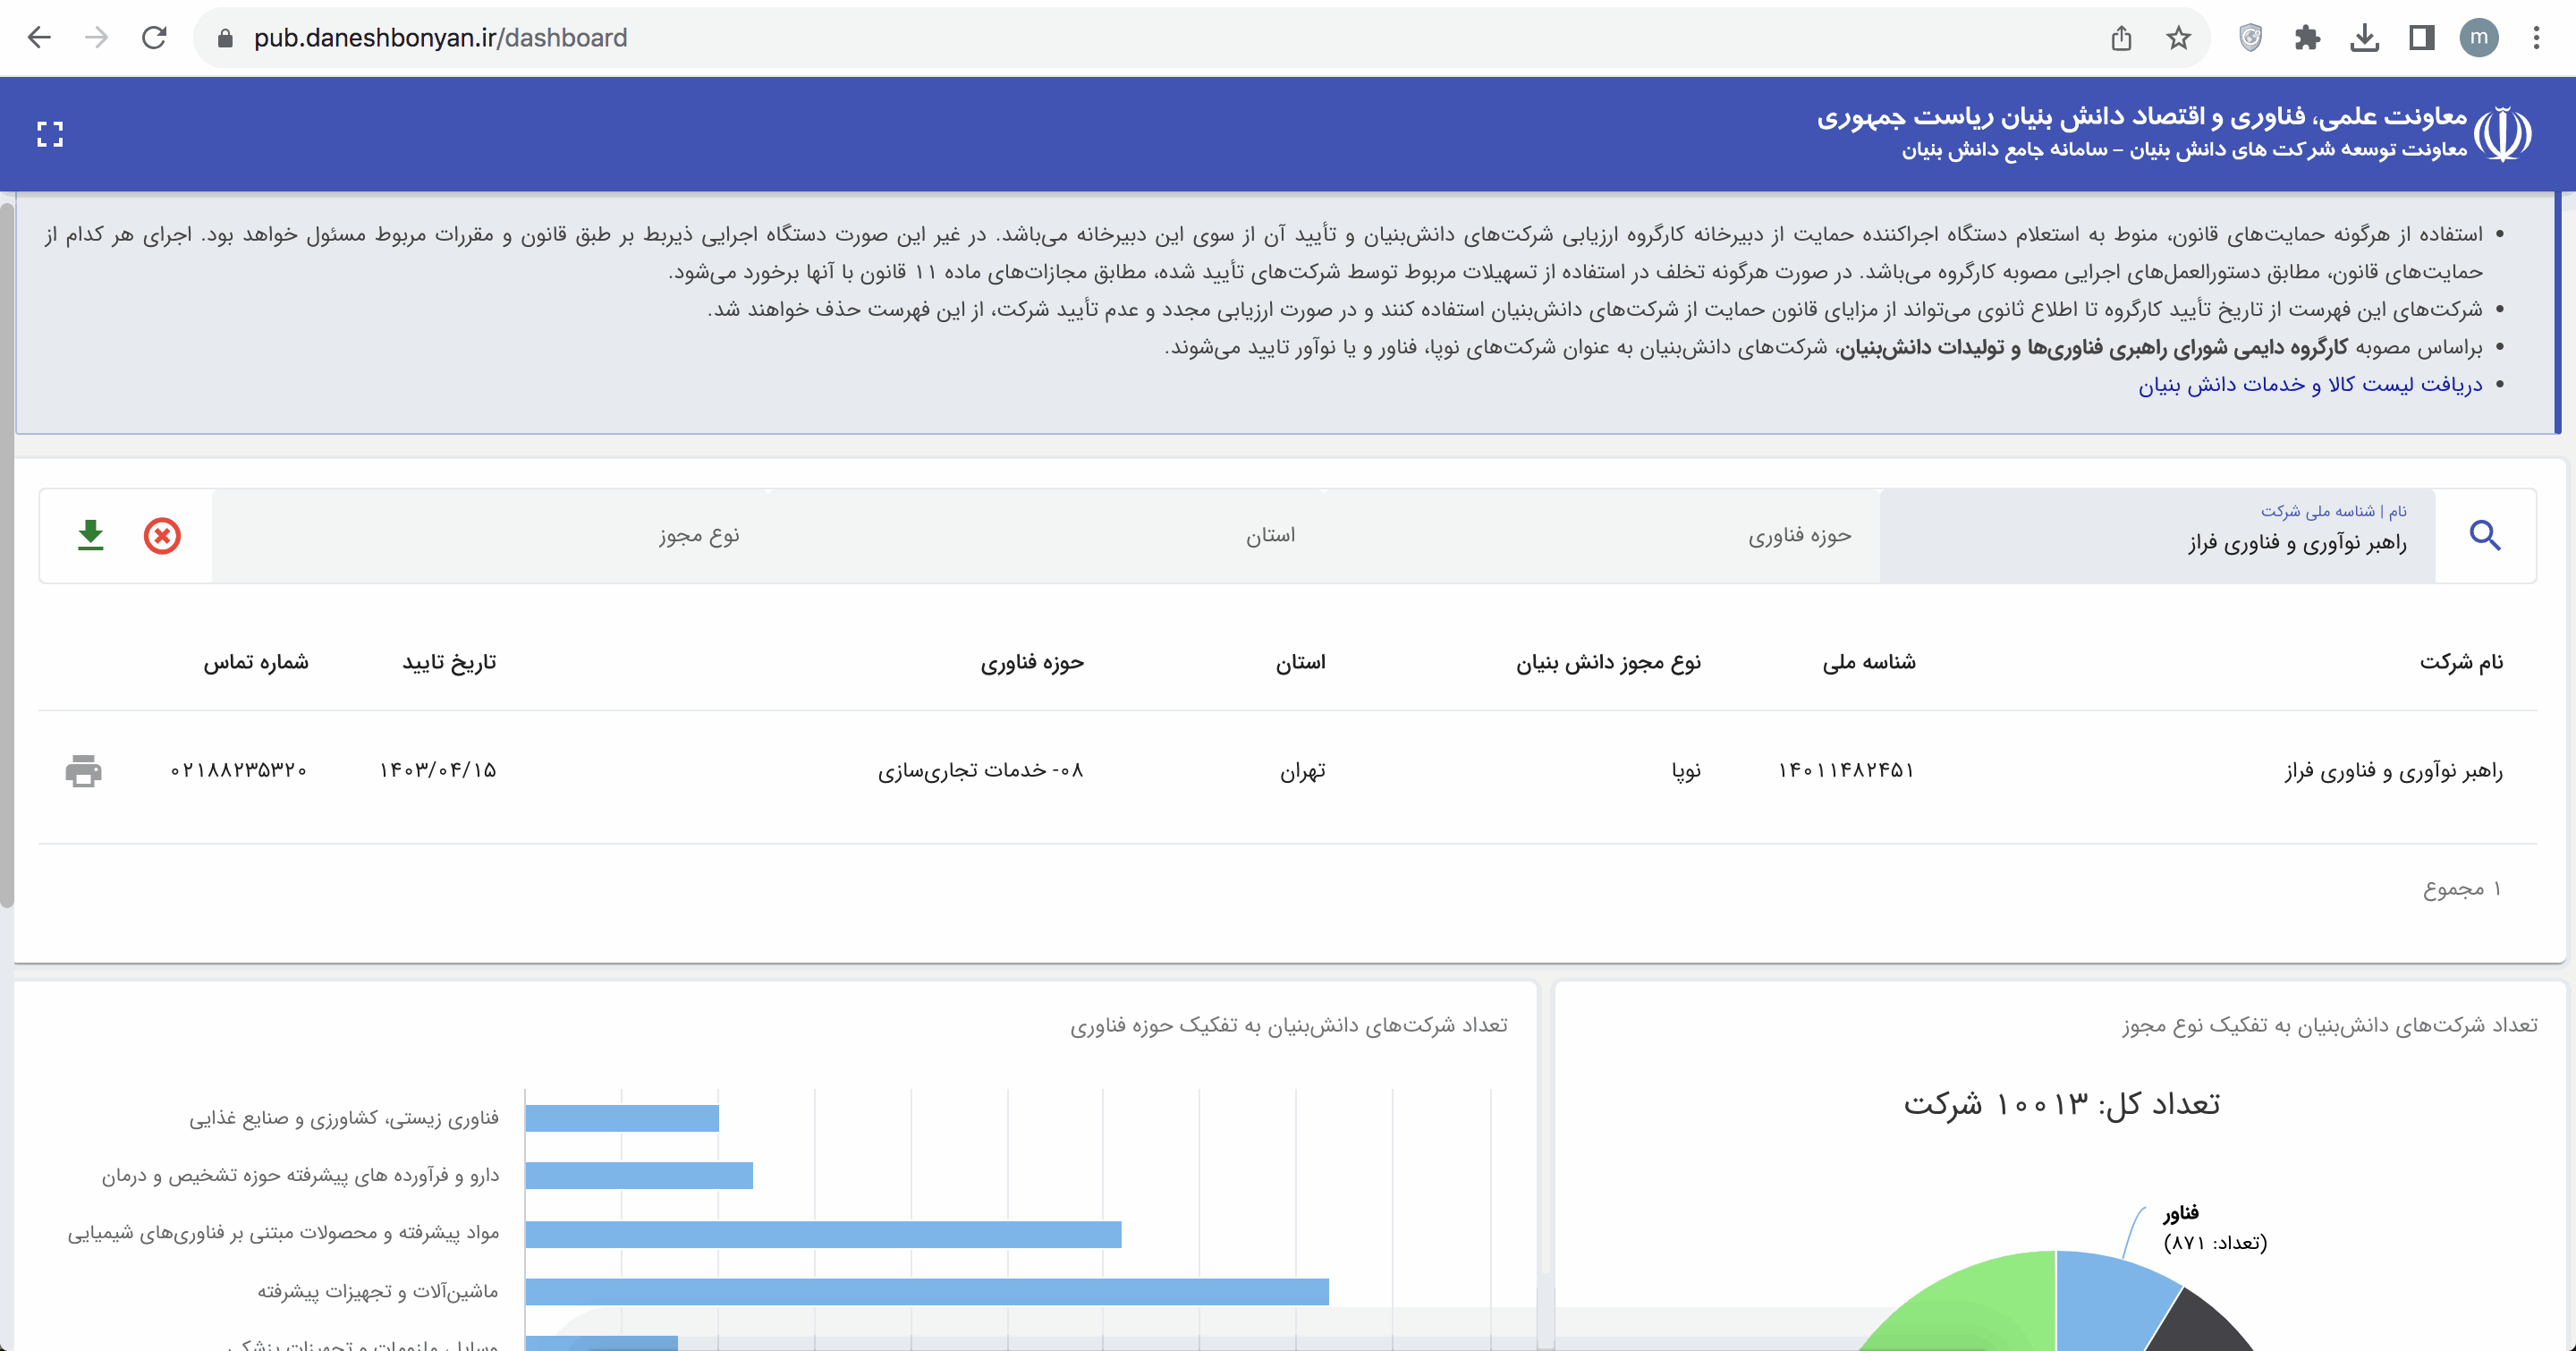Go forward in browser history
Screen dimensions: 2576x1351
click(x=96, y=38)
